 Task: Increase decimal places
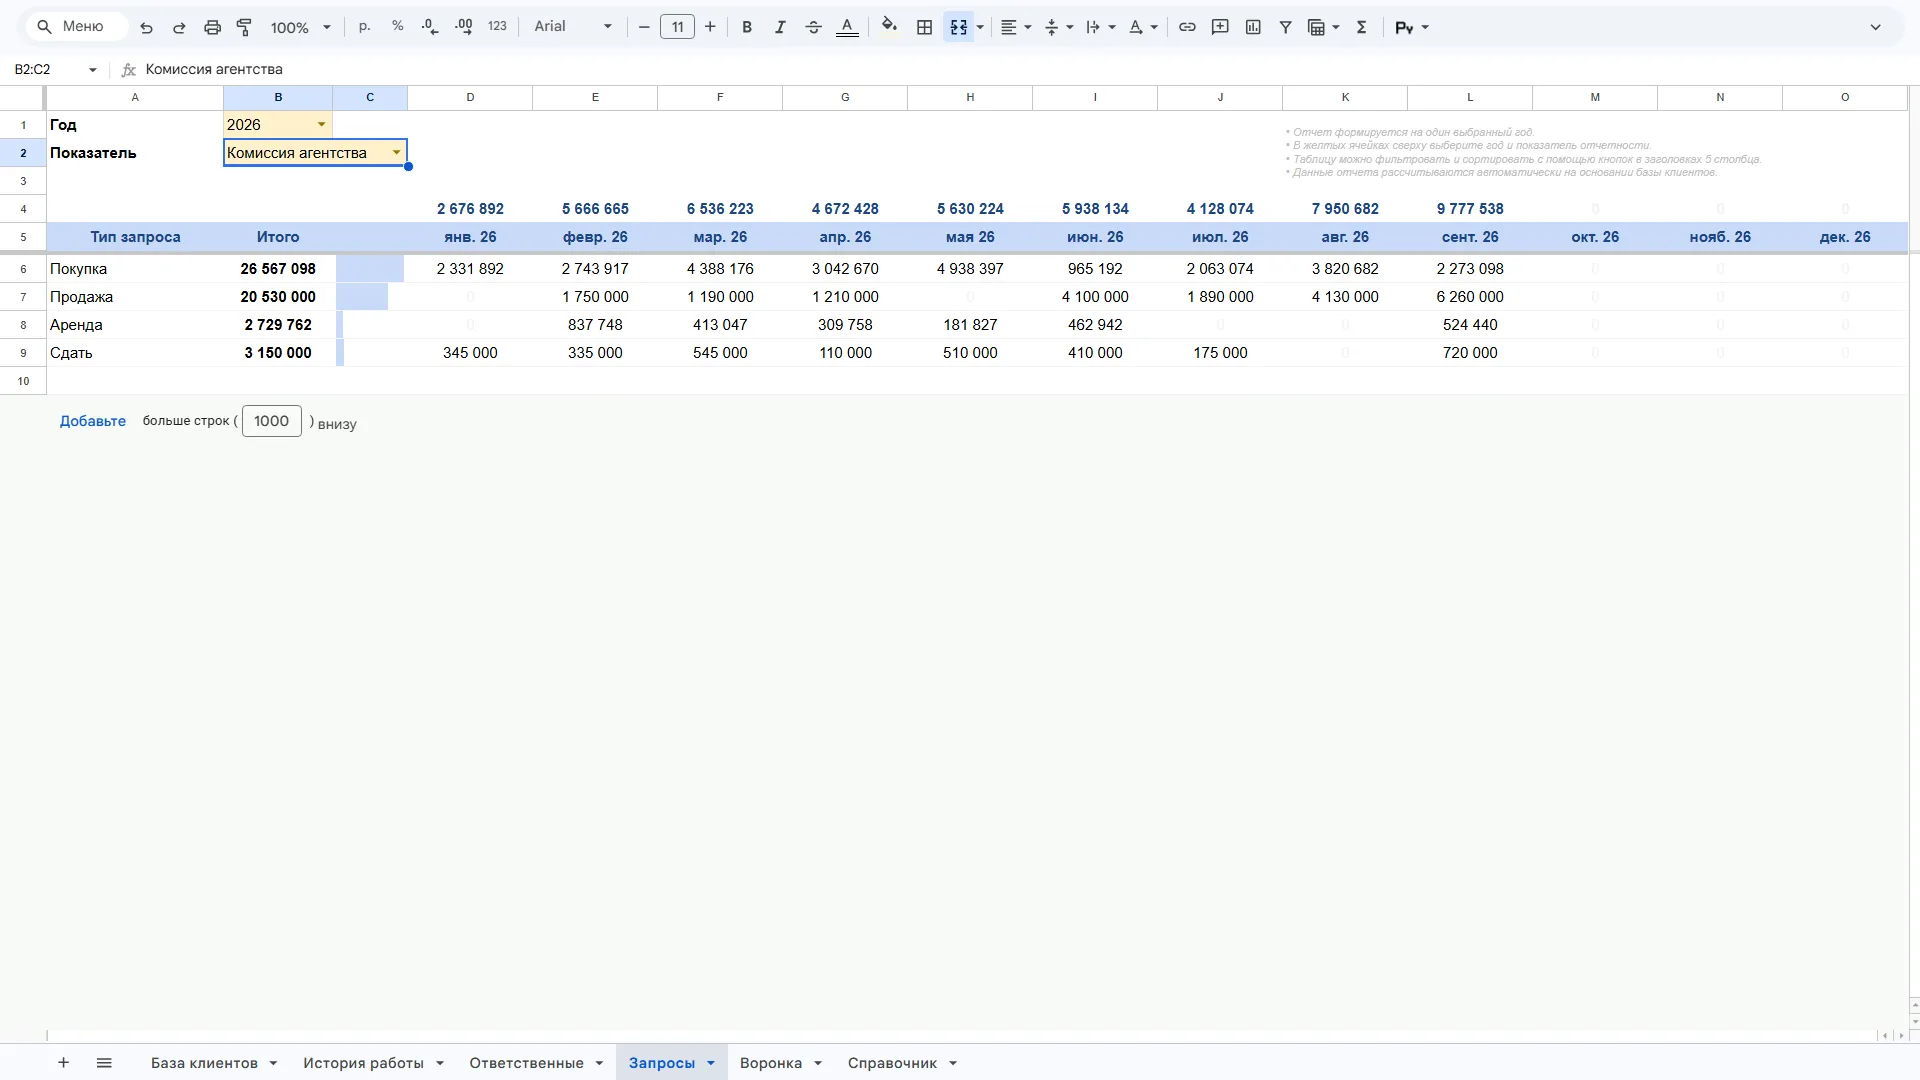click(x=464, y=27)
